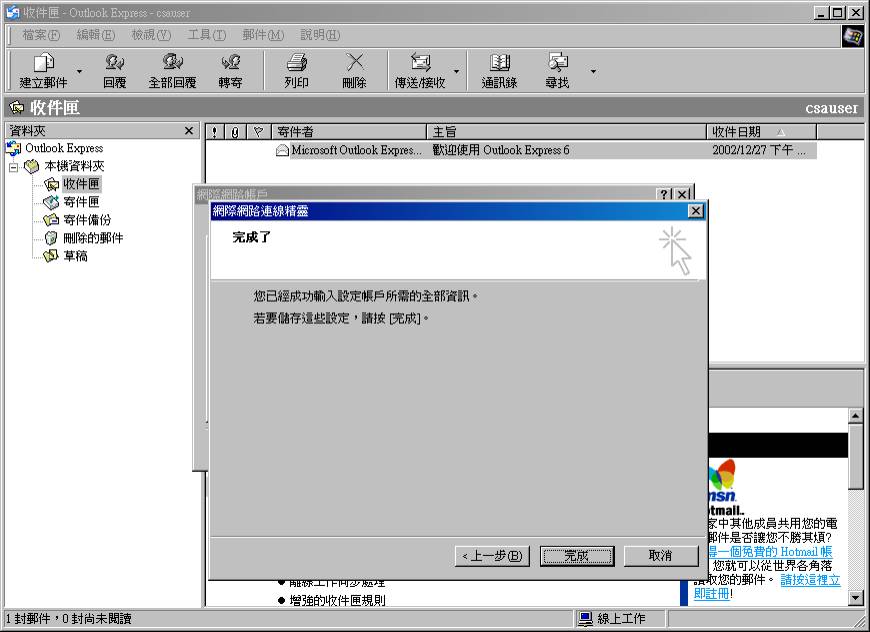Click the free Hotmail account link
Image resolution: width=870 pixels, height=632 pixels.
click(770, 552)
